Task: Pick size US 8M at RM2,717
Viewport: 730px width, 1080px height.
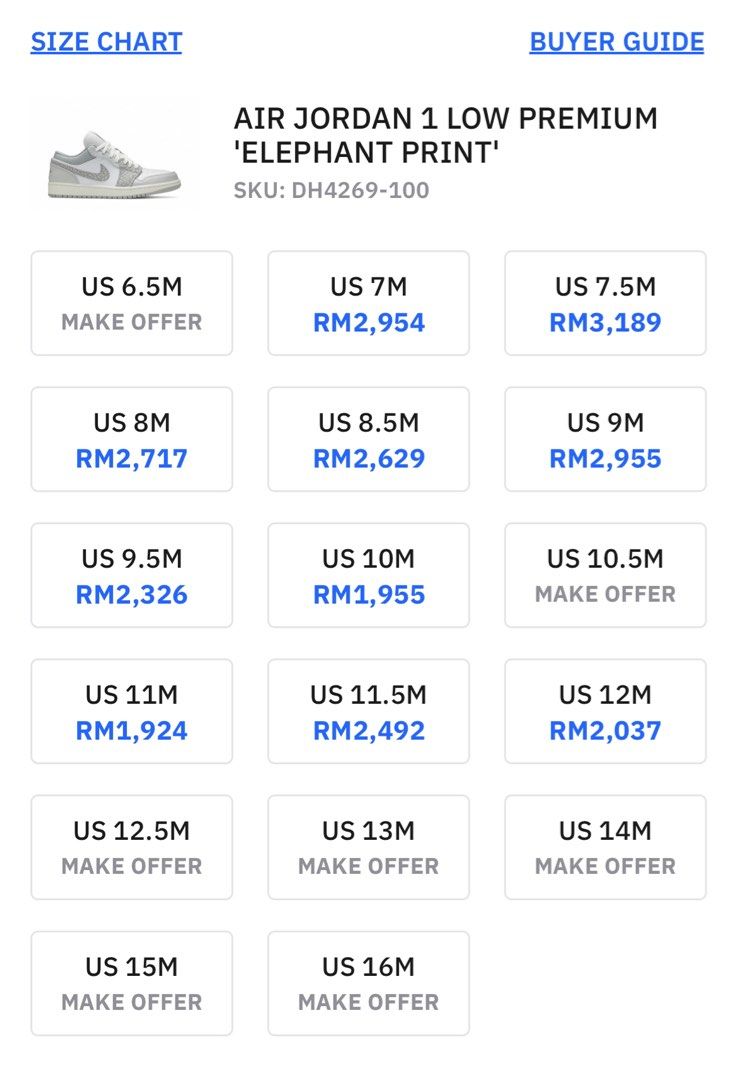Action: click(x=132, y=439)
